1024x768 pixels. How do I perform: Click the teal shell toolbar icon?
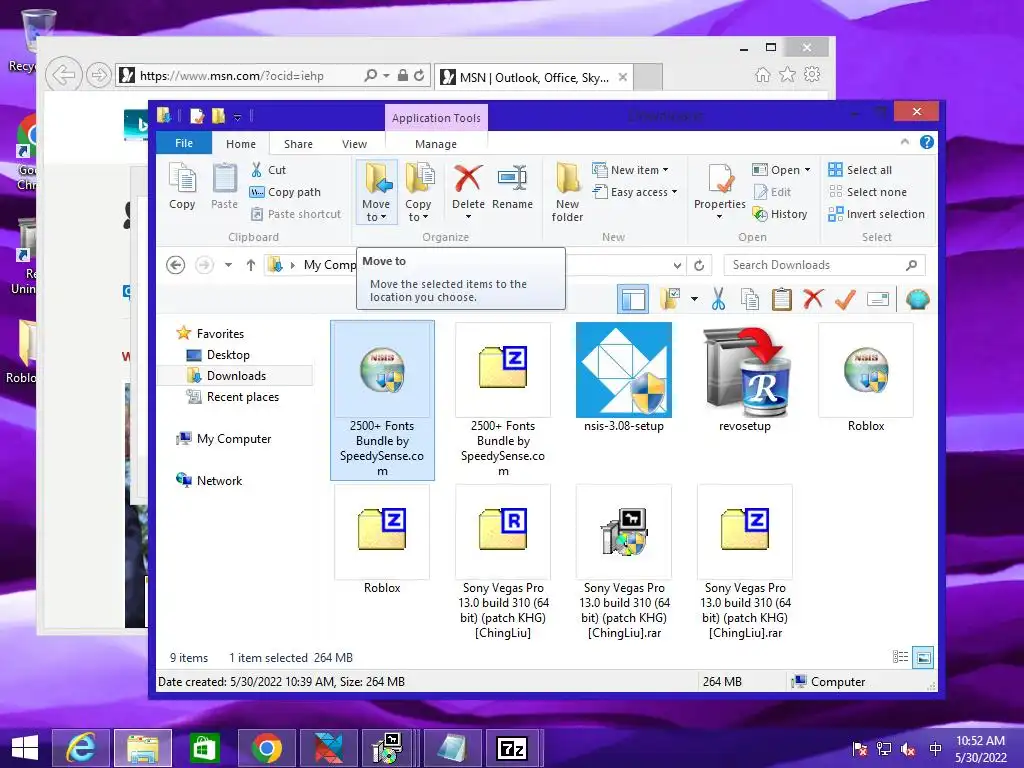918,300
